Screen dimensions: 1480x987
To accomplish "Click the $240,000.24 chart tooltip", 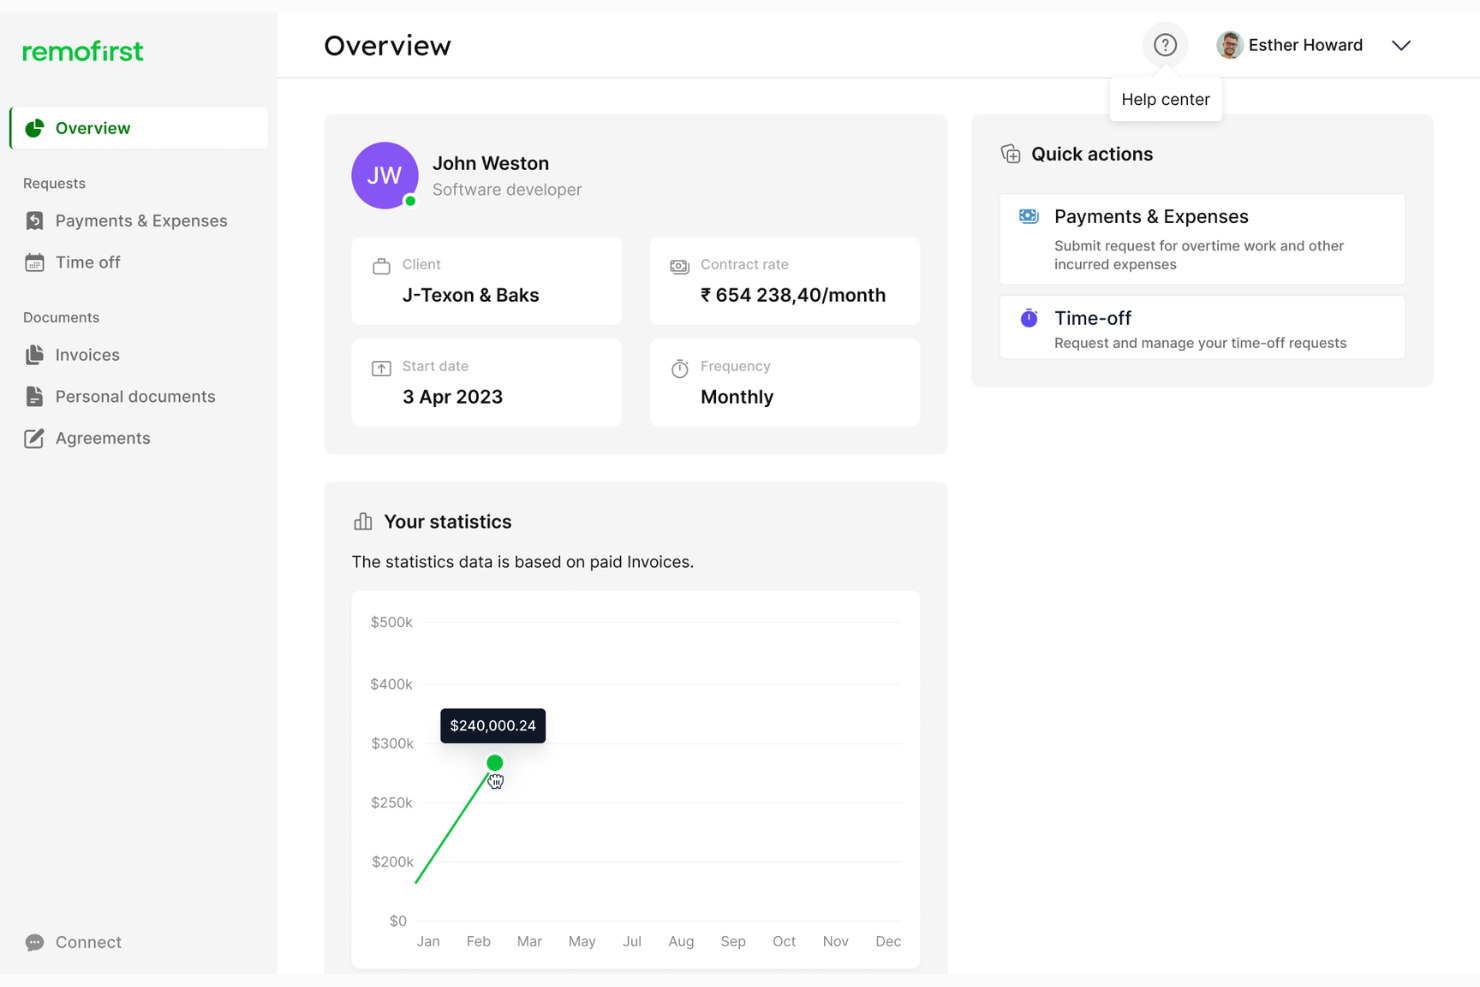I will 493,726.
